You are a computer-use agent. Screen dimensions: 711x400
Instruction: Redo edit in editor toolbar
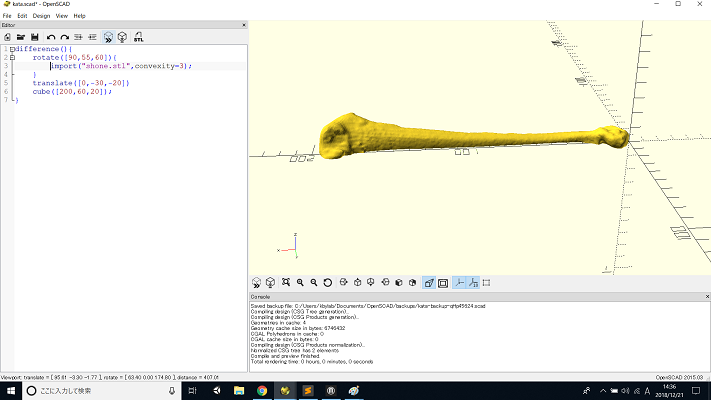65,37
